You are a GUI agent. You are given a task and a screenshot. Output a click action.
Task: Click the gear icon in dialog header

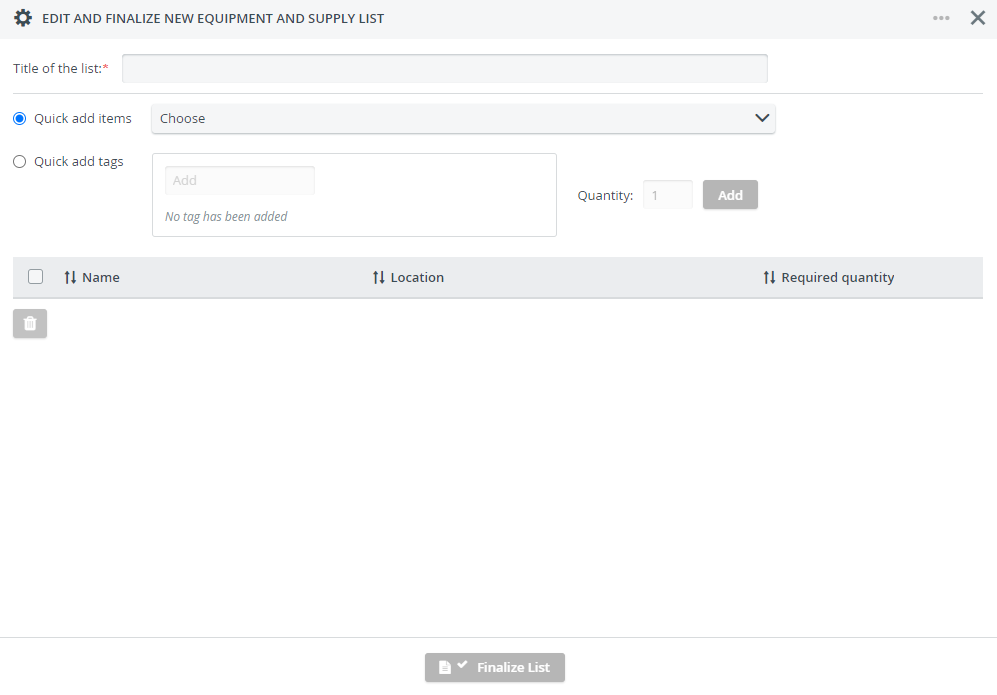coord(23,18)
